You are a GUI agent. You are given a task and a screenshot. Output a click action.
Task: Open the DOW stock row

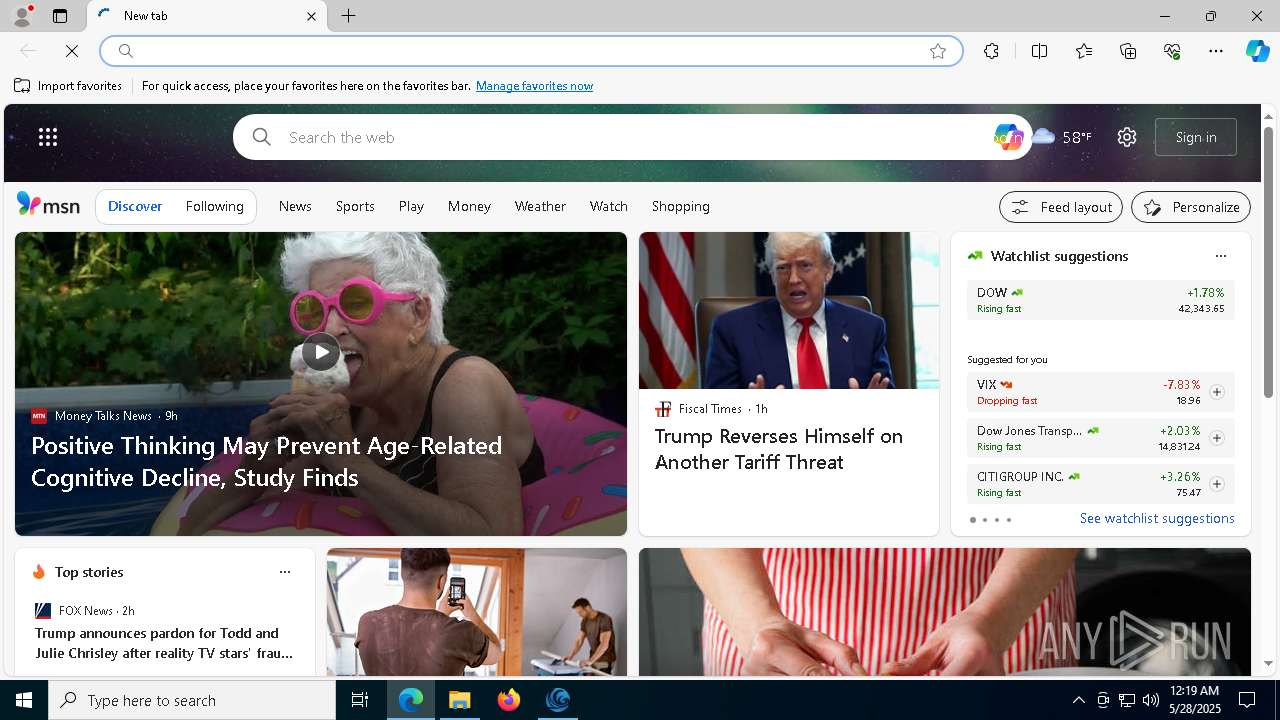pos(1100,300)
